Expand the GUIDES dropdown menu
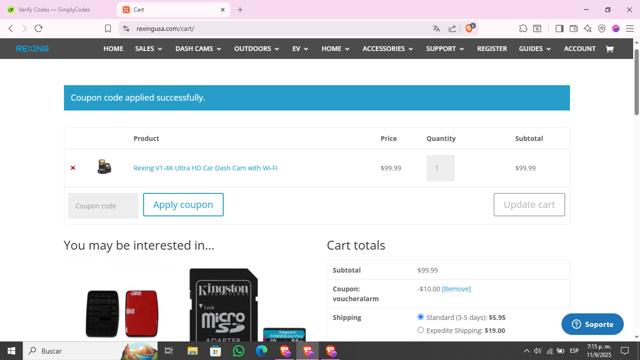The image size is (640, 360). (x=535, y=49)
